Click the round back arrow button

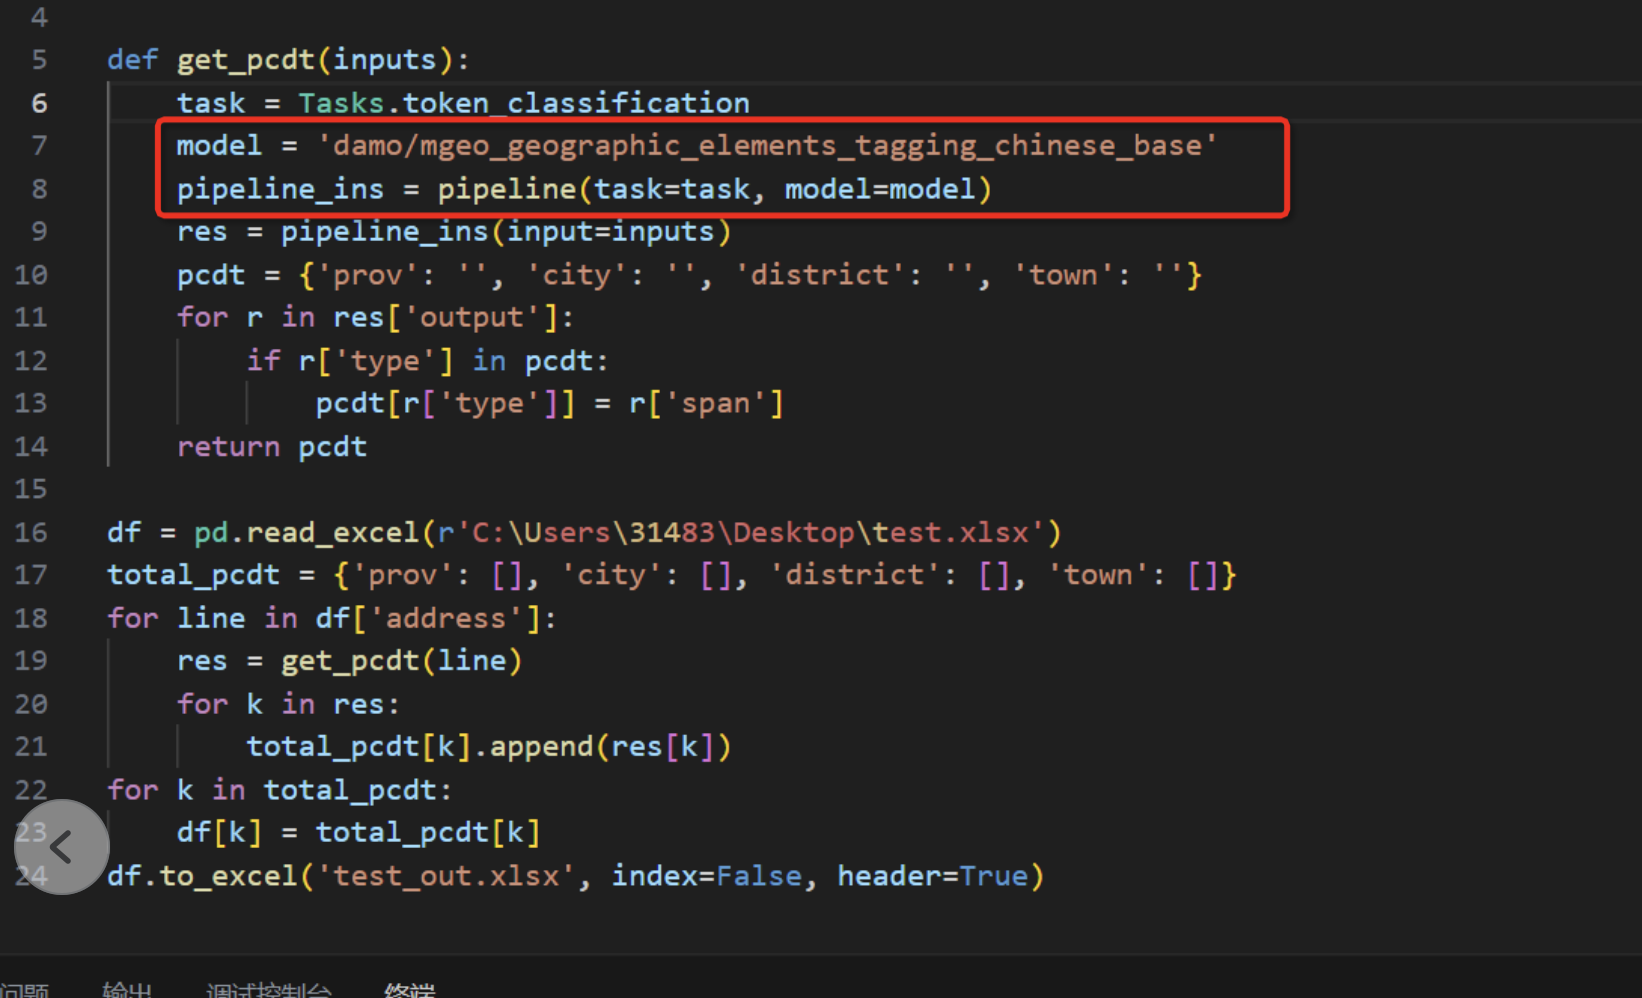(x=61, y=847)
